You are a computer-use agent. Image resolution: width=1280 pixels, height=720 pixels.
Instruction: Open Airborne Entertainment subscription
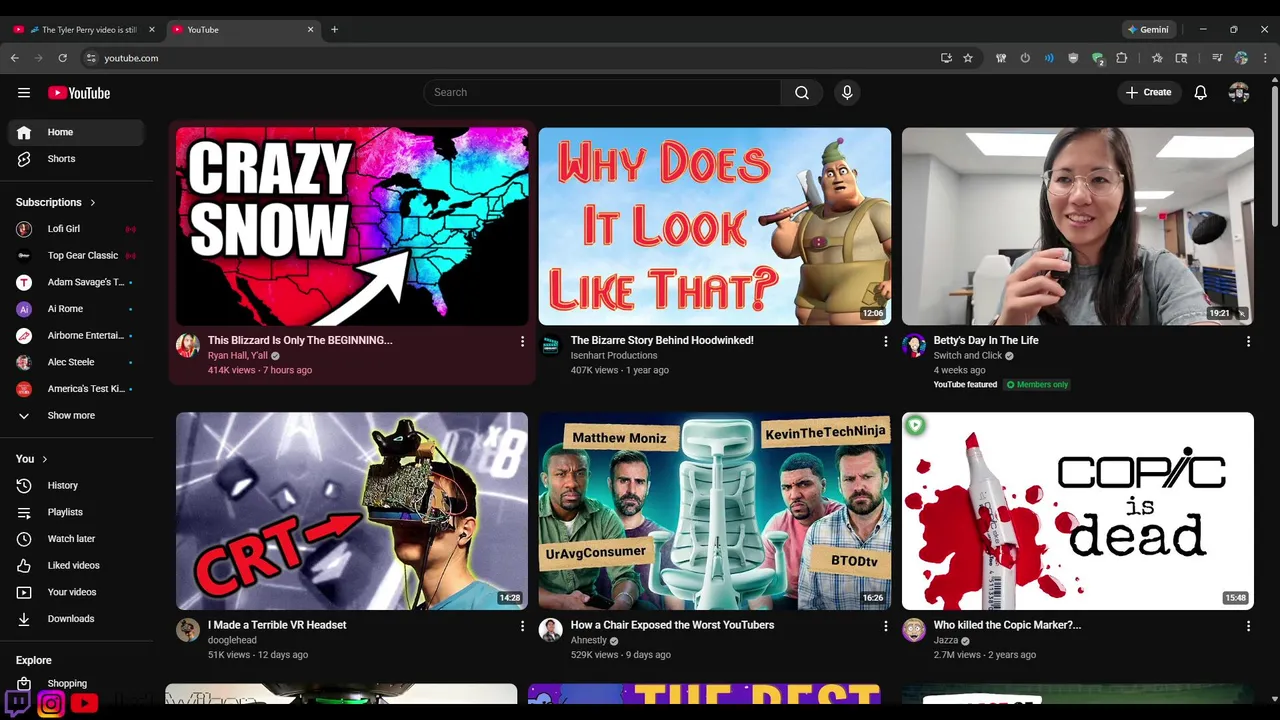(76, 335)
